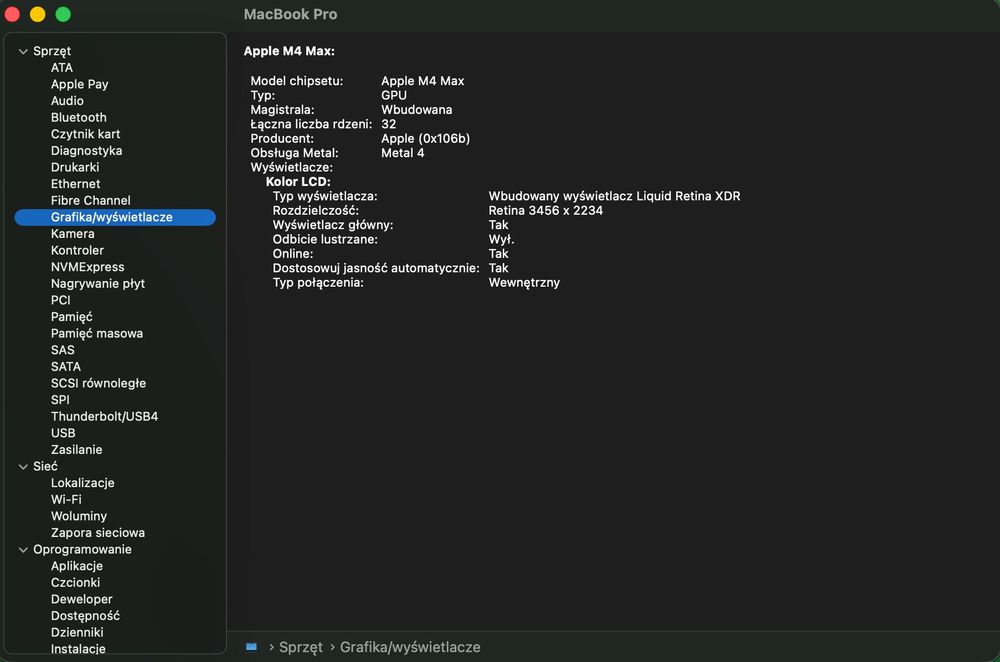Click Sprzęt in the bottom path bar
The width and height of the screenshot is (1000, 662).
(x=300, y=647)
